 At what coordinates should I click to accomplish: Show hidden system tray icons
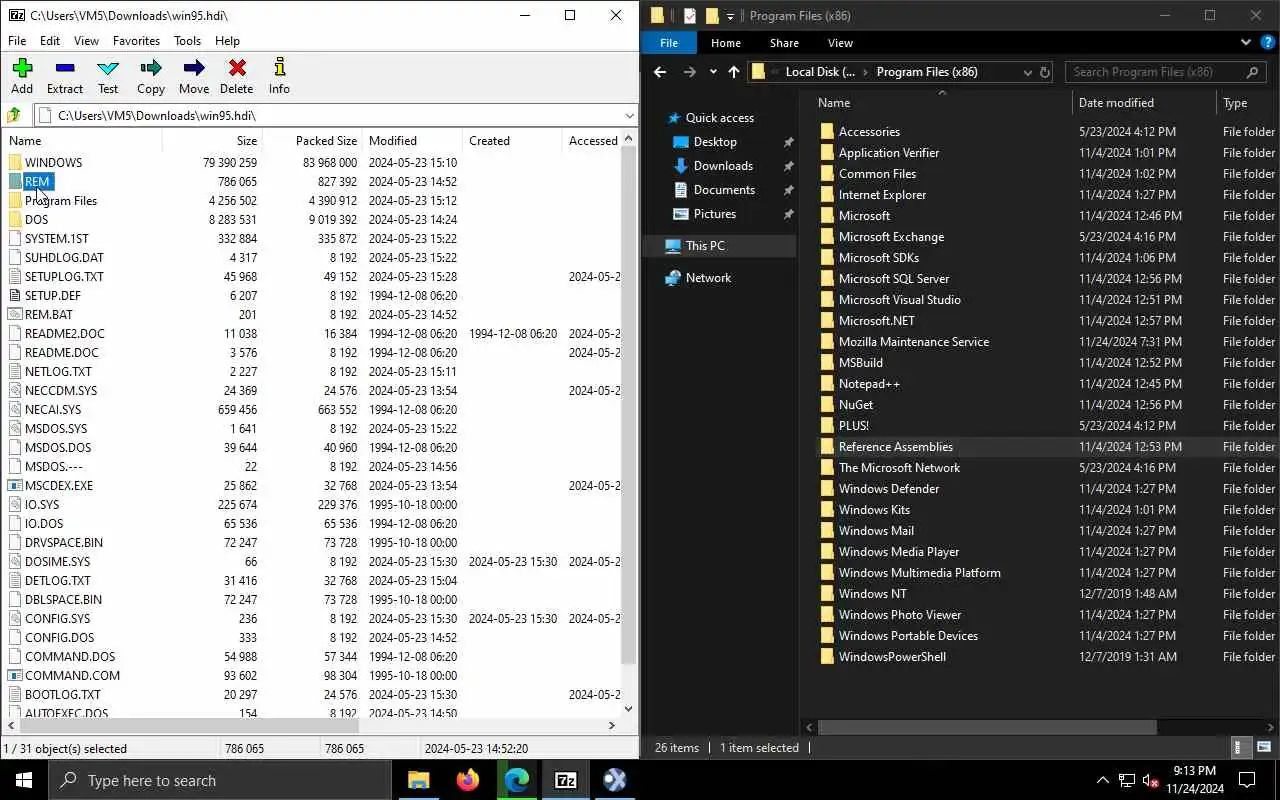tap(1103, 780)
